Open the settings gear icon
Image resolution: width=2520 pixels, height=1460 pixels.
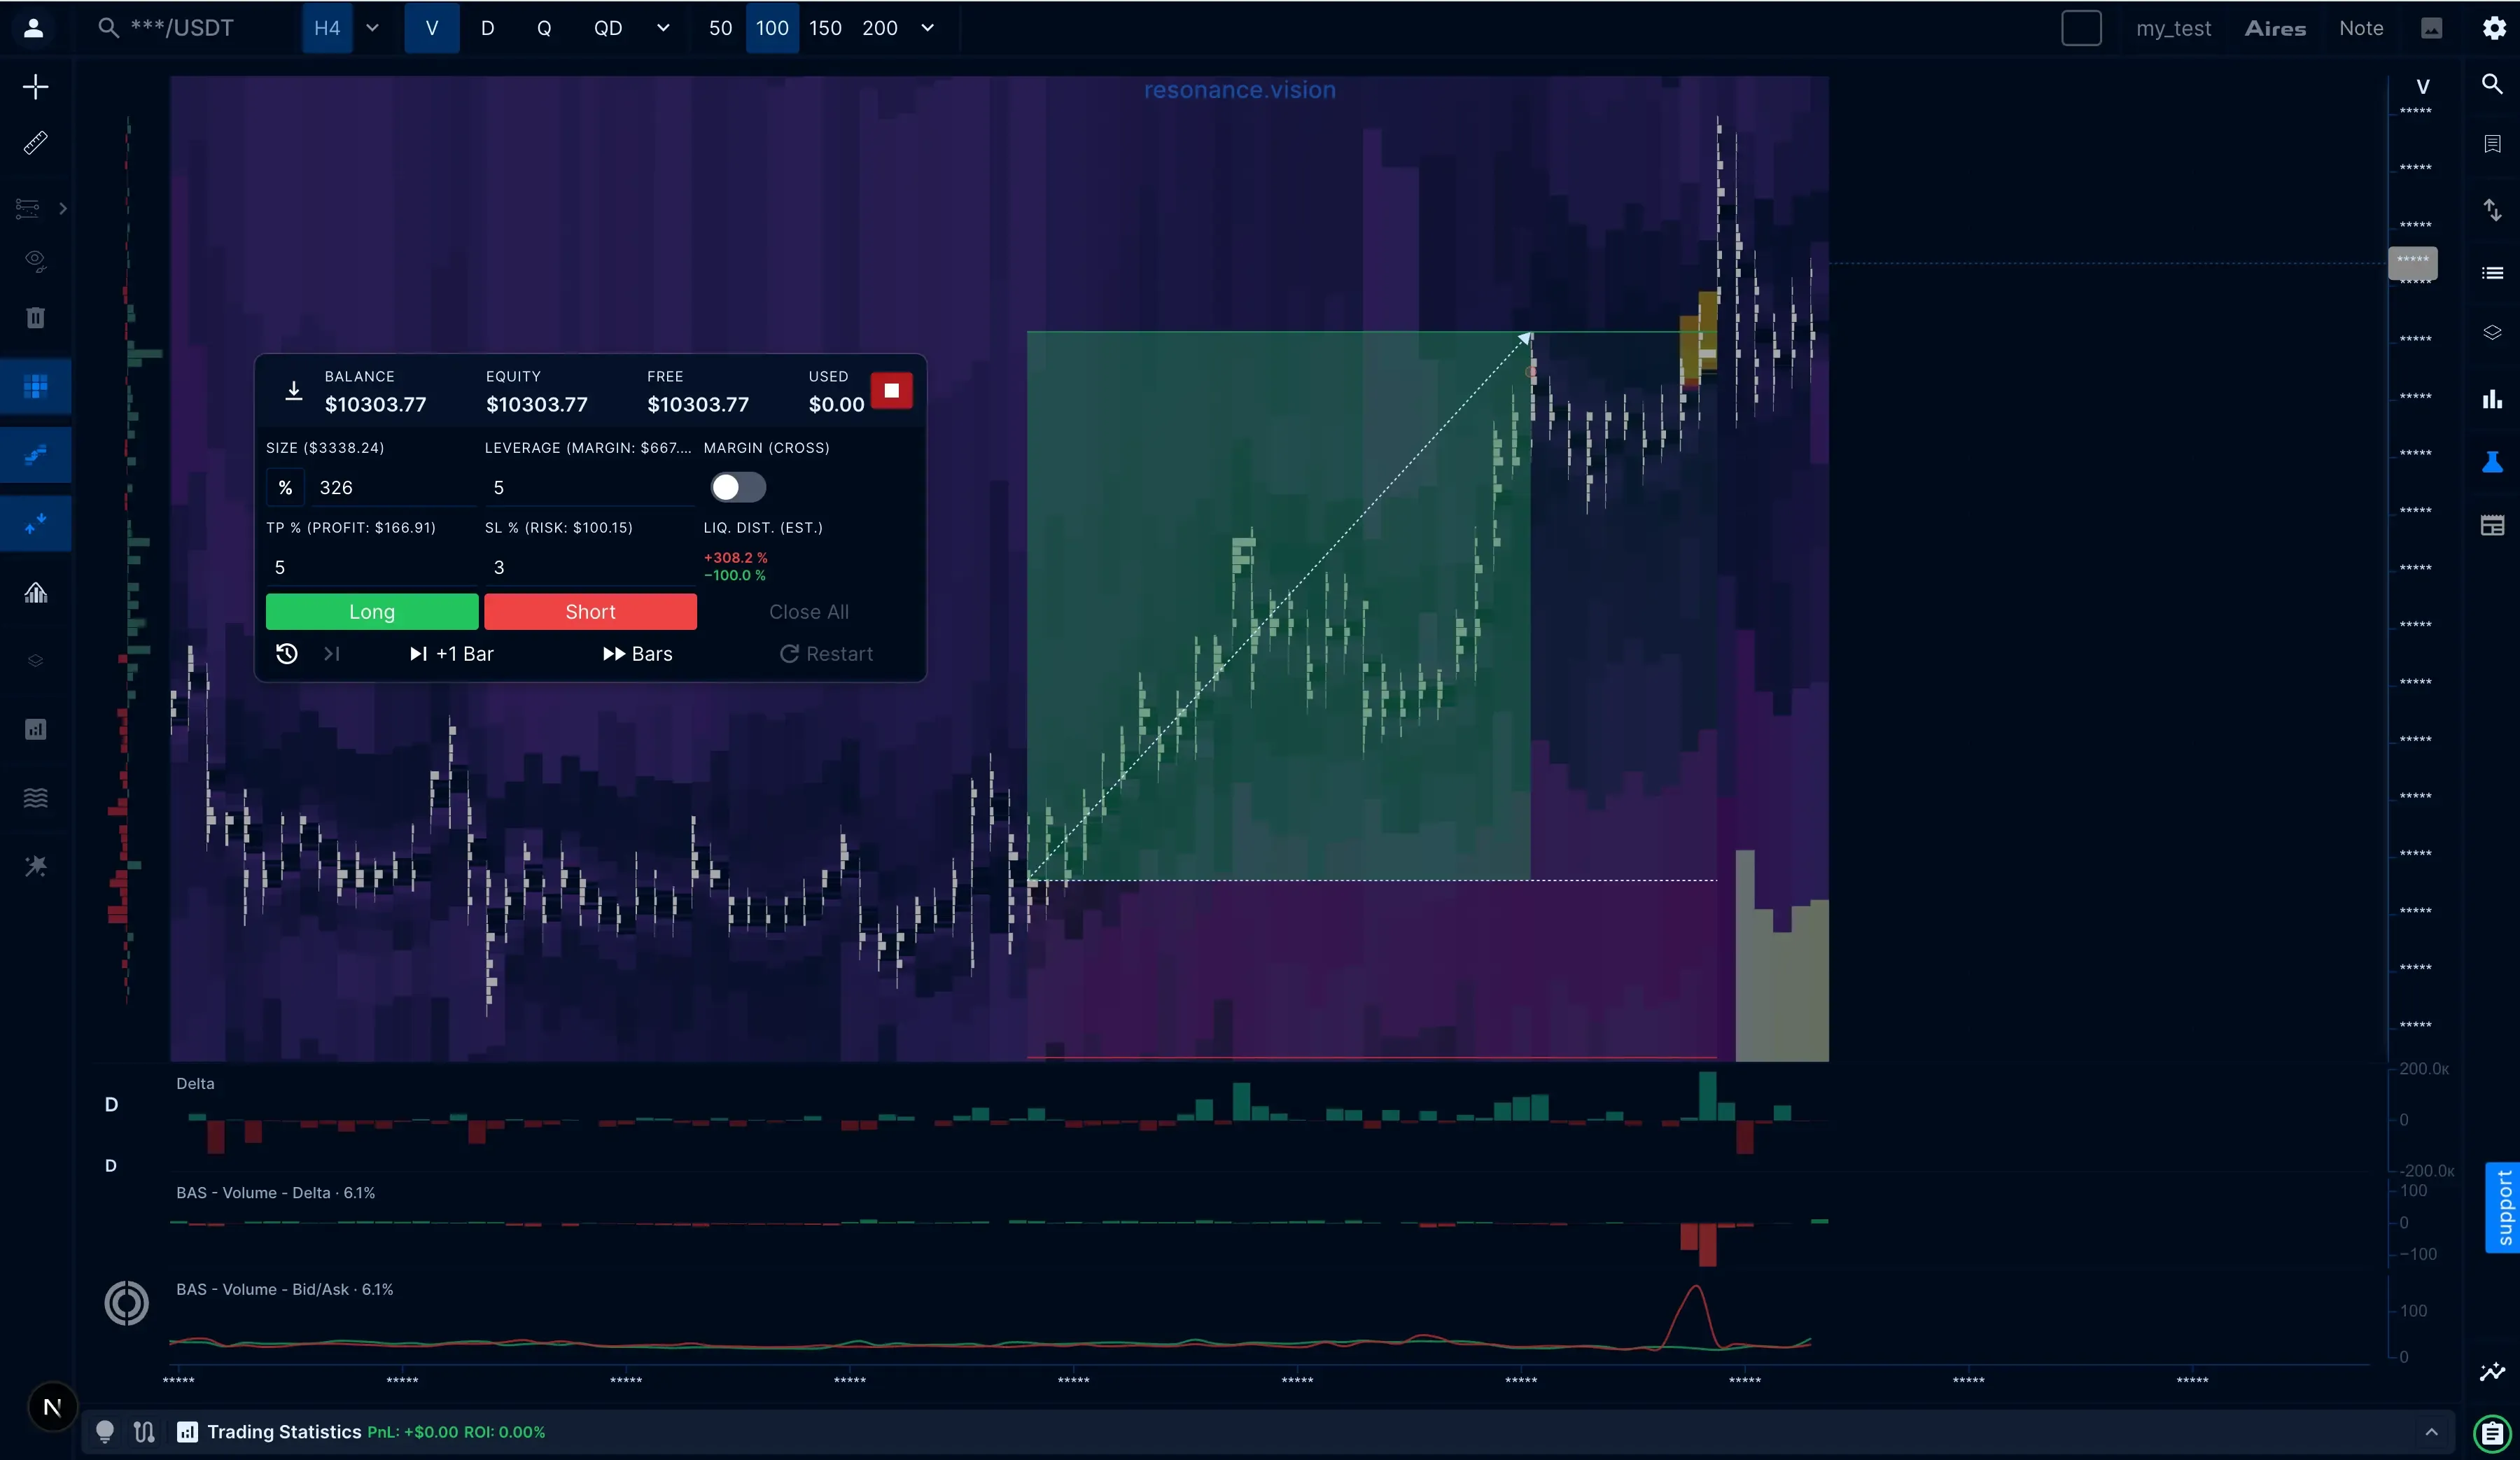(x=2494, y=28)
